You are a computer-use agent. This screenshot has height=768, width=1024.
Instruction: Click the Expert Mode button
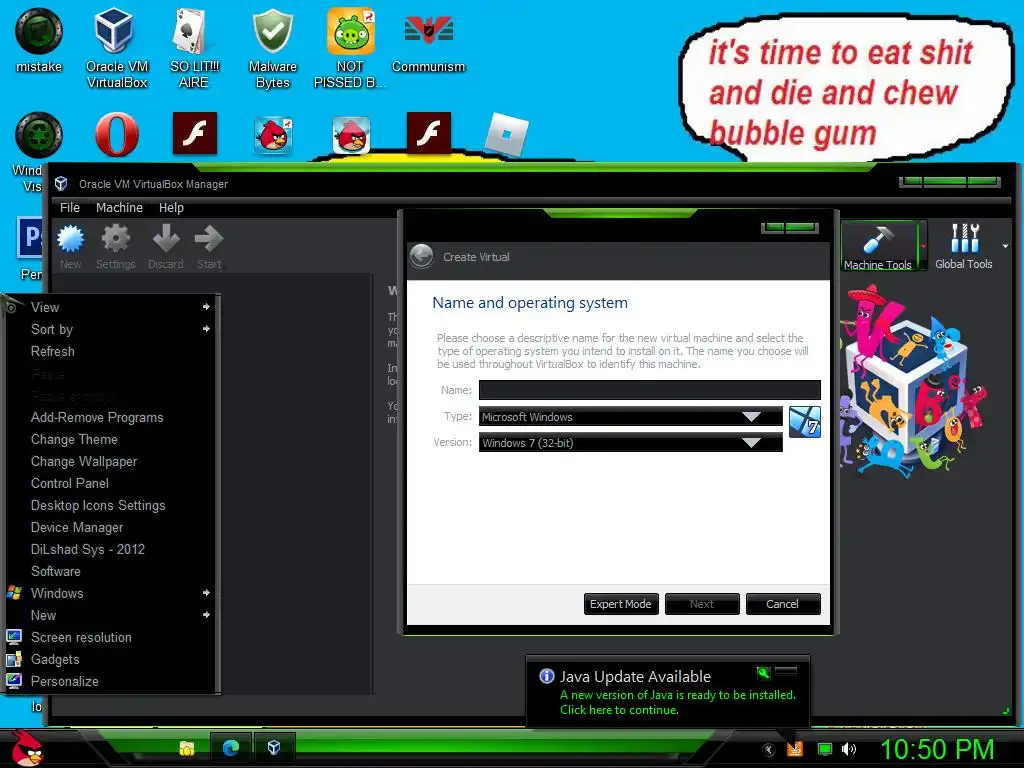click(620, 604)
